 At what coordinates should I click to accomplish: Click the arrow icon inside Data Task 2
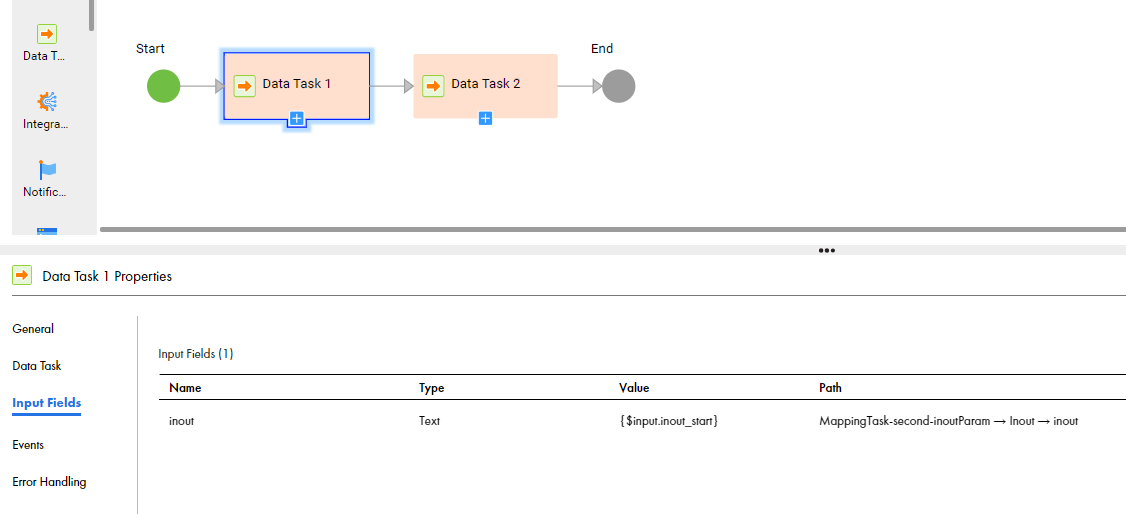433,86
